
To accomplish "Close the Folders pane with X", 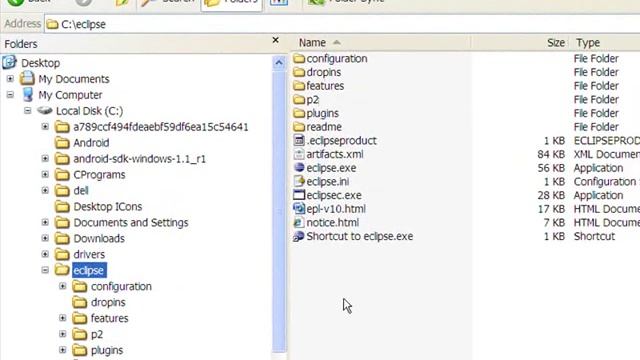I will click(x=276, y=40).
